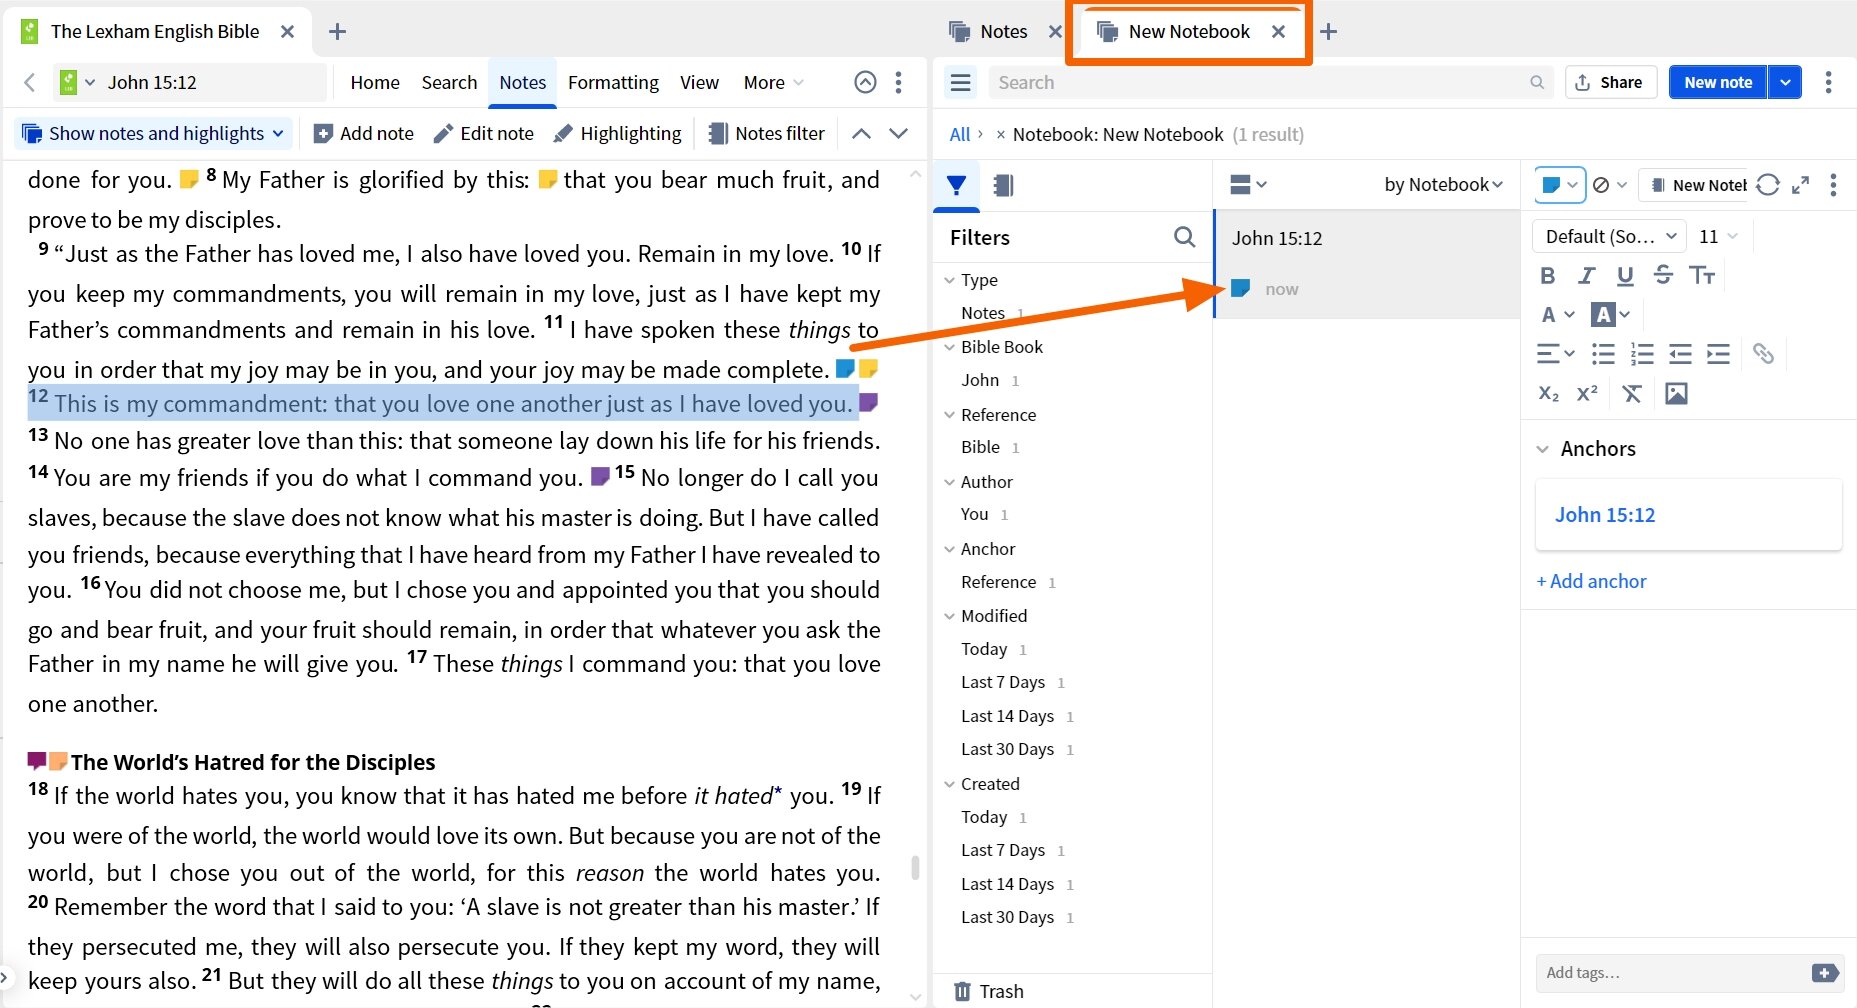Image resolution: width=1857 pixels, height=1008 pixels.
Task: Expand the More menu in the Bible toolbar
Action: [773, 82]
